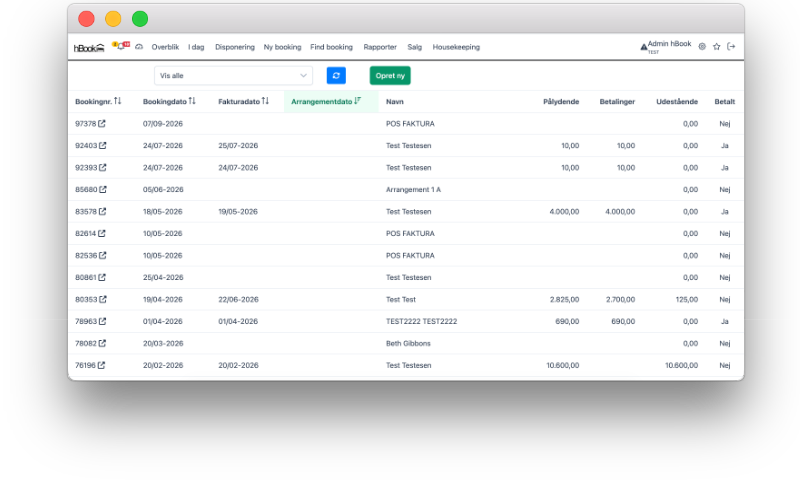
Task: Click the blue refresh button
Action: point(336,75)
